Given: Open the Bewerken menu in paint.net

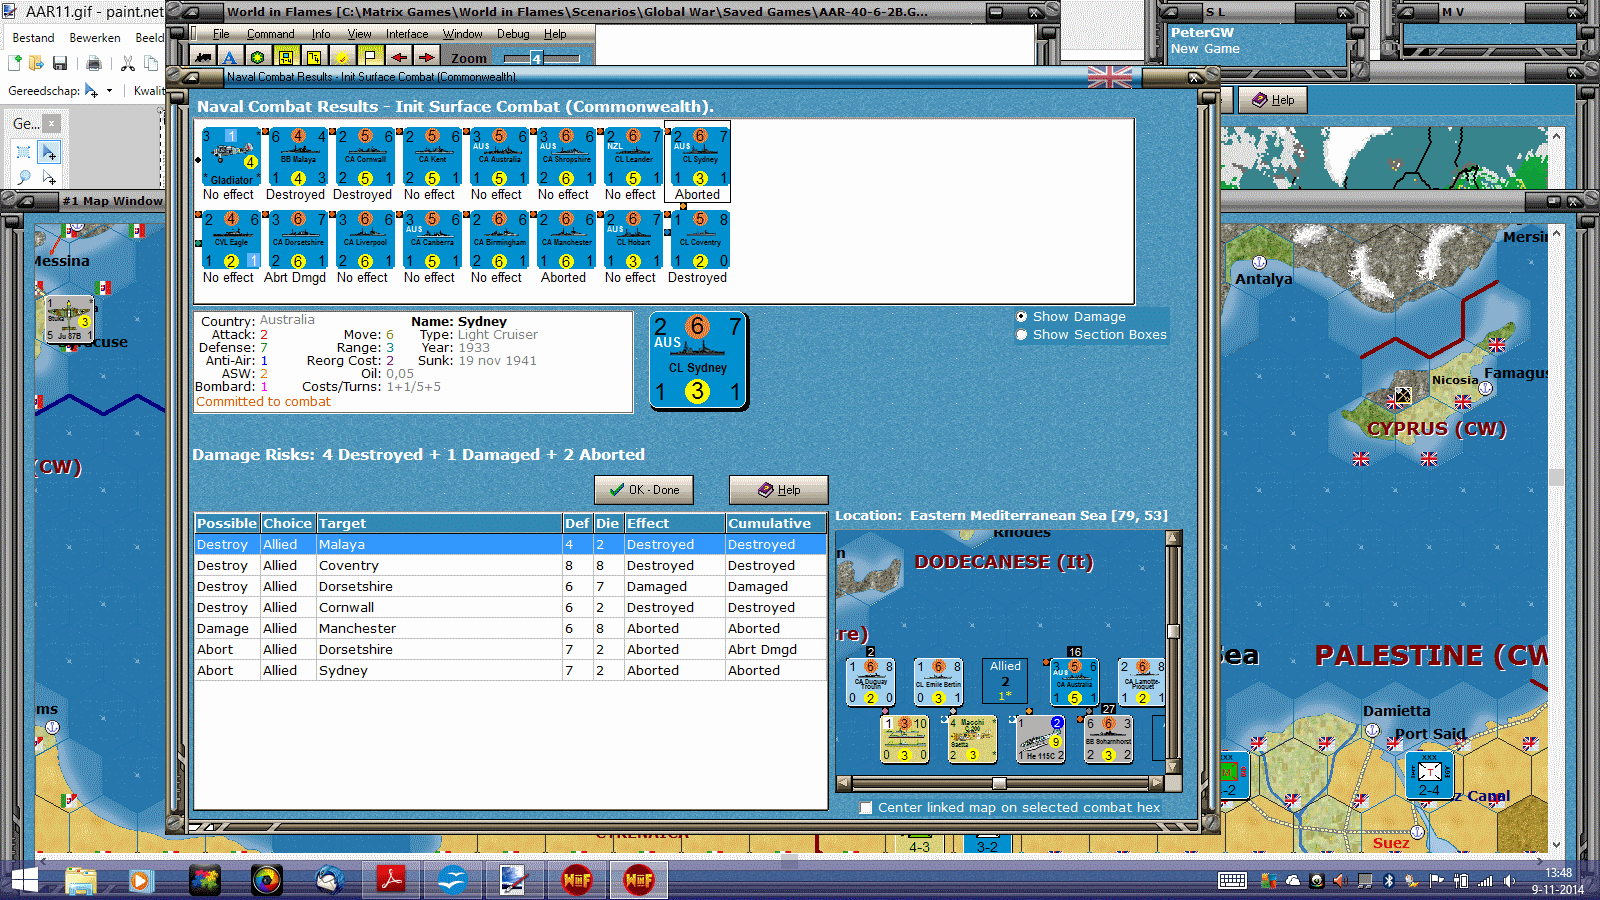Looking at the screenshot, I should (95, 38).
